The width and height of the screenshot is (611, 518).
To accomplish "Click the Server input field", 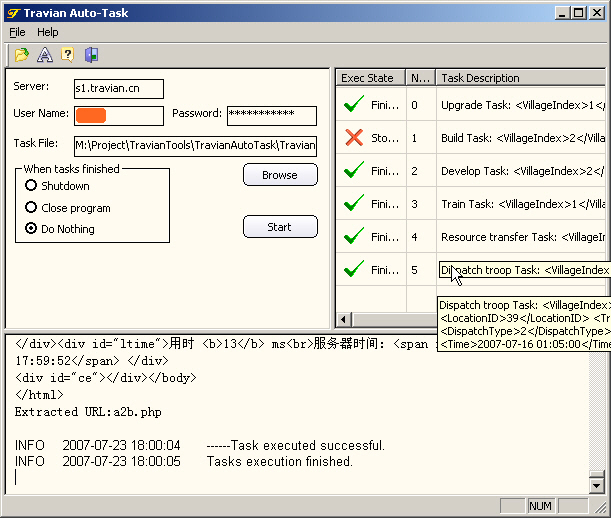I will (119, 89).
